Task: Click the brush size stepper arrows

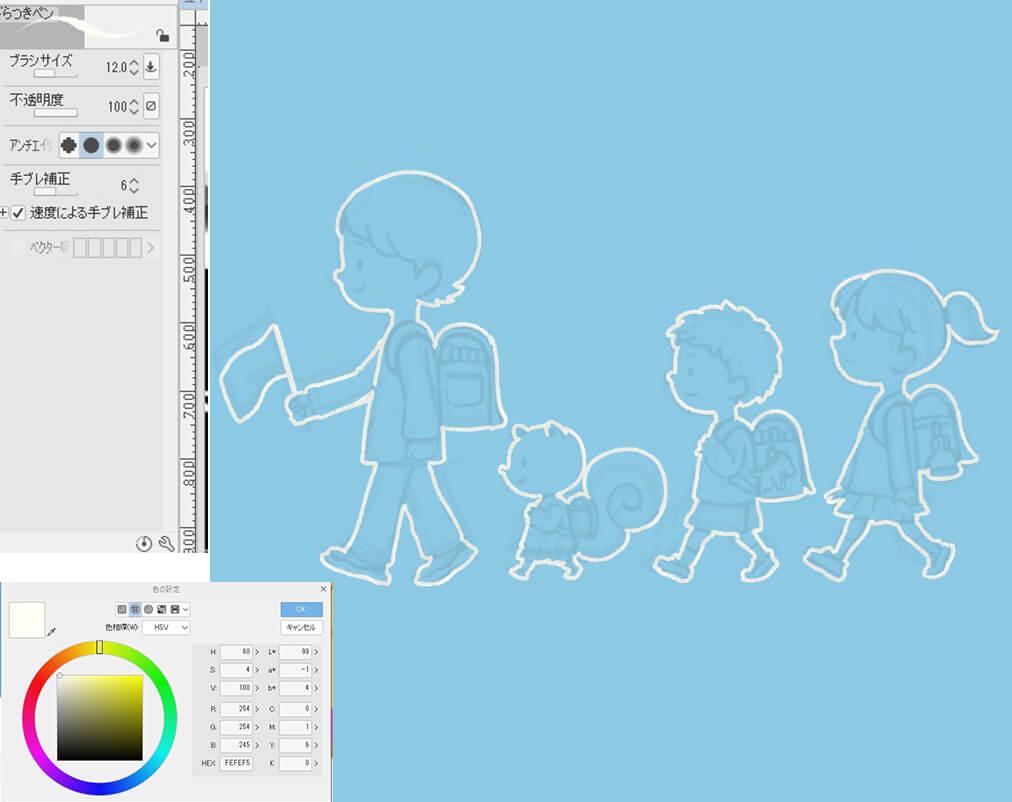Action: tap(134, 68)
